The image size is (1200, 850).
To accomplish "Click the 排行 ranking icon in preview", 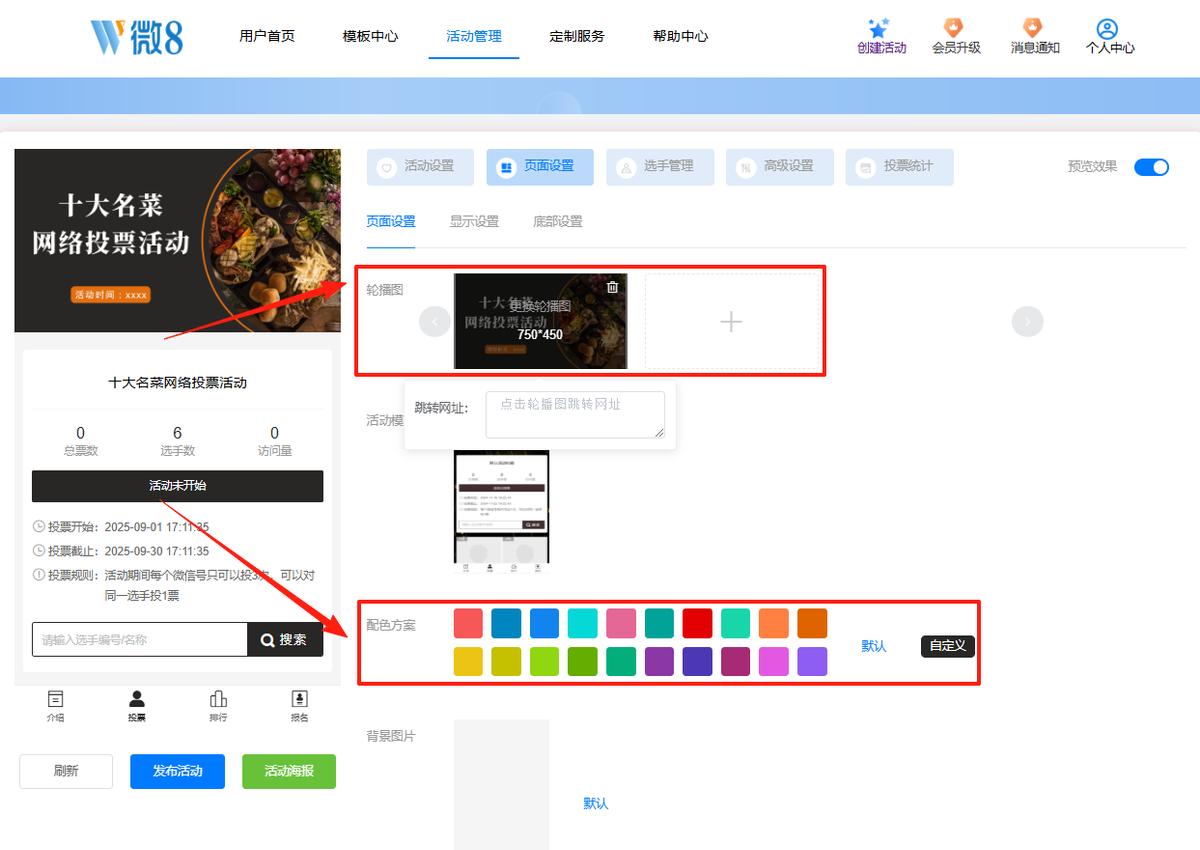I will tap(218, 699).
